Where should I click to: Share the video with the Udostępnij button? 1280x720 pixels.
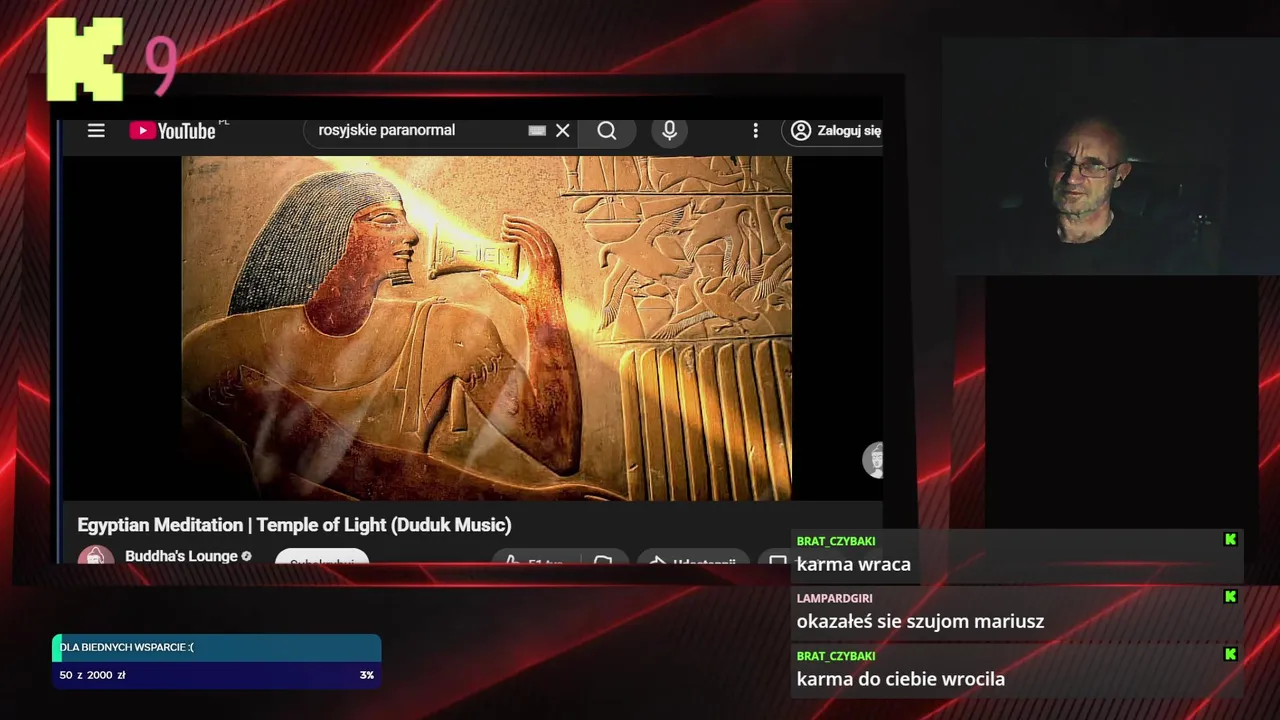pyautogui.click(x=693, y=558)
